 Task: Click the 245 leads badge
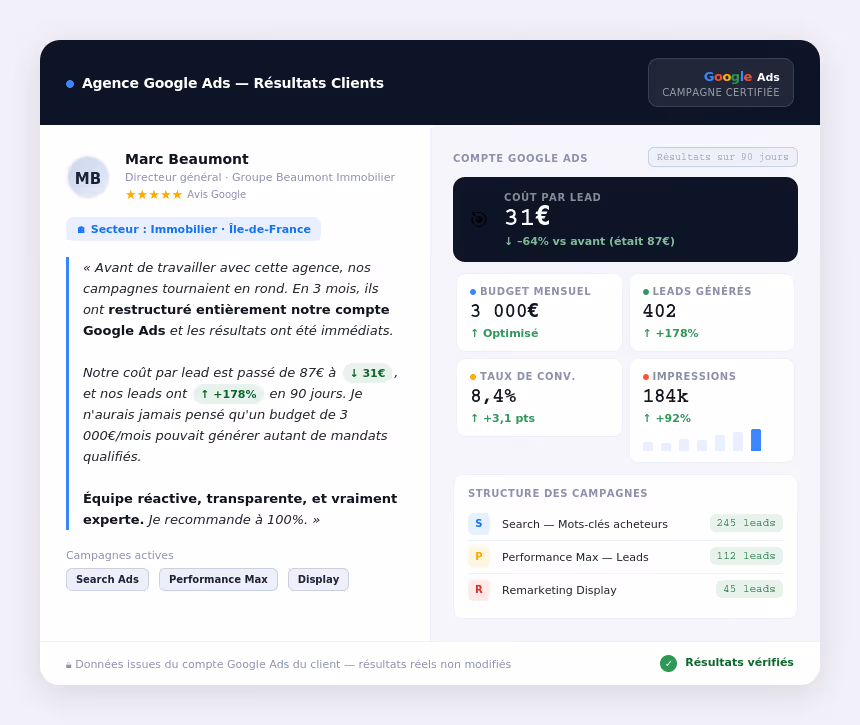(x=746, y=523)
